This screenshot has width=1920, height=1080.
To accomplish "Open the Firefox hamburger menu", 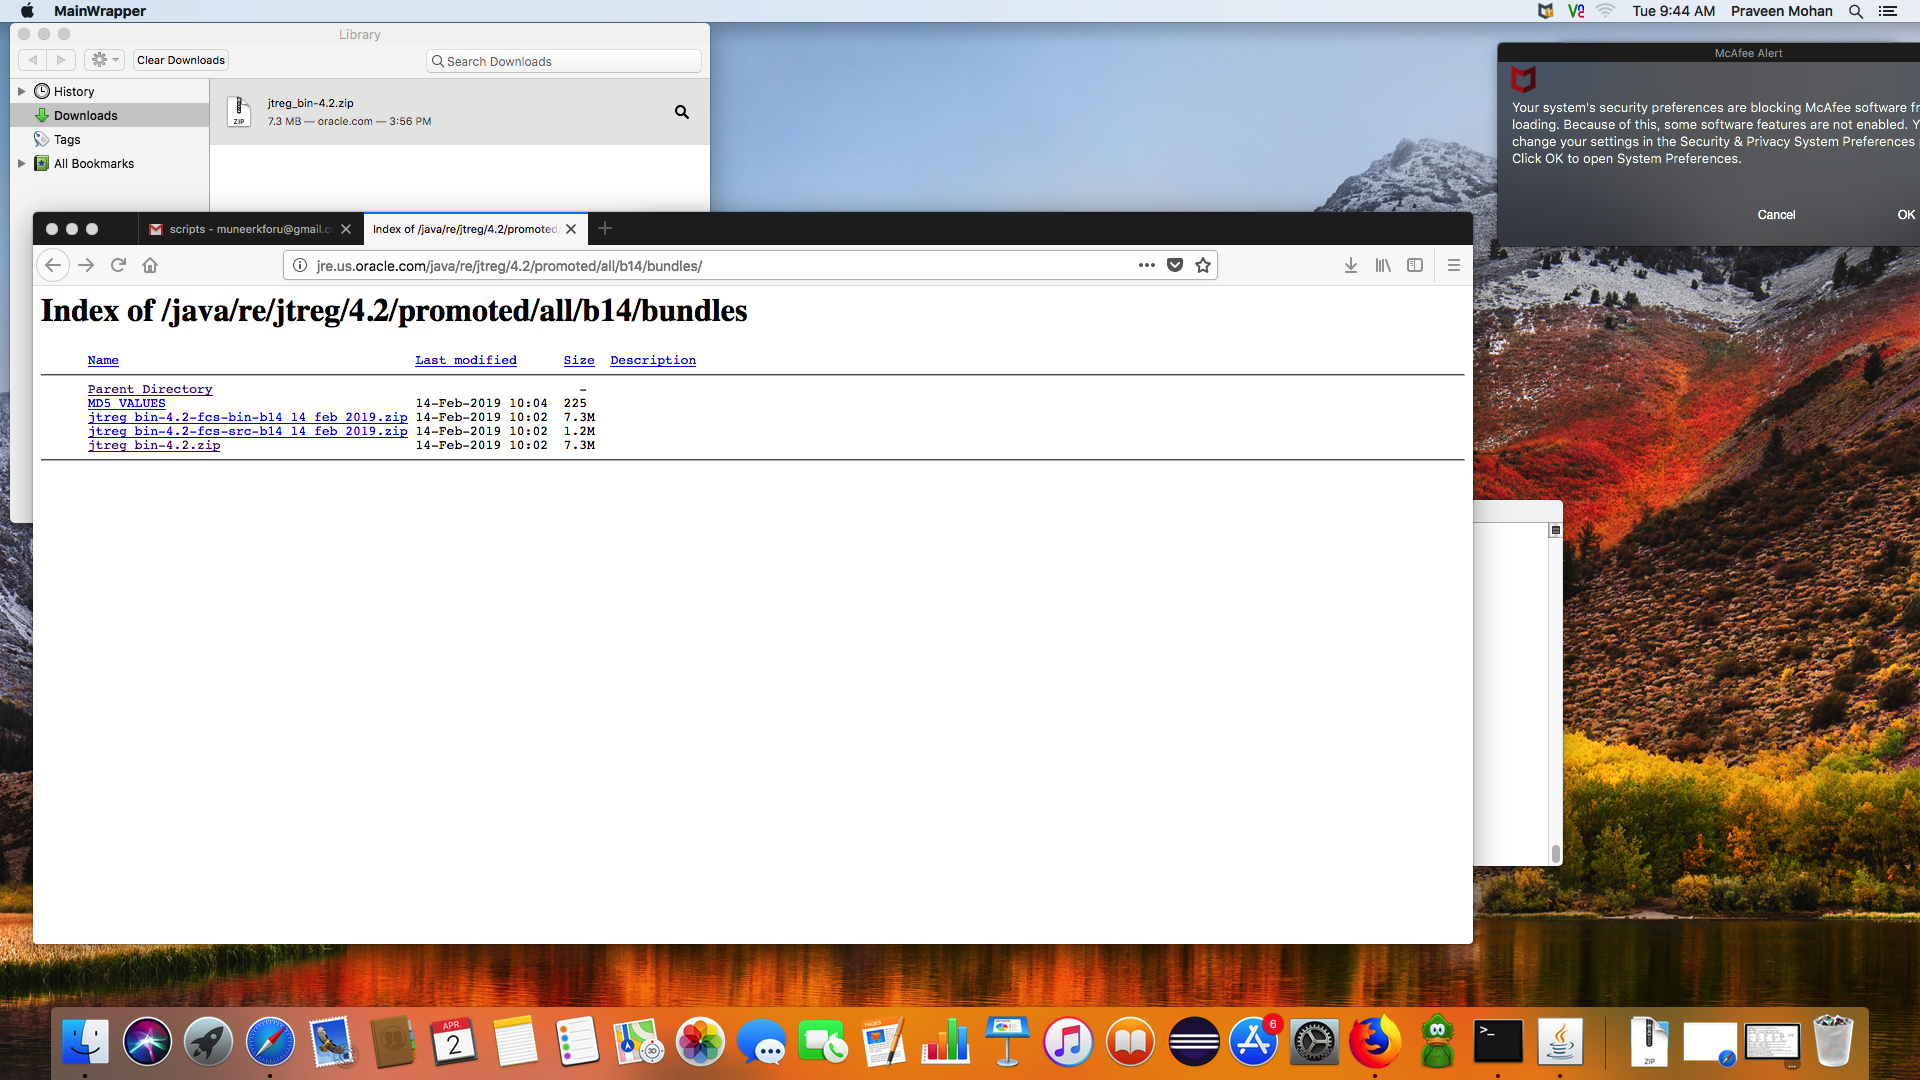I will coord(1454,265).
